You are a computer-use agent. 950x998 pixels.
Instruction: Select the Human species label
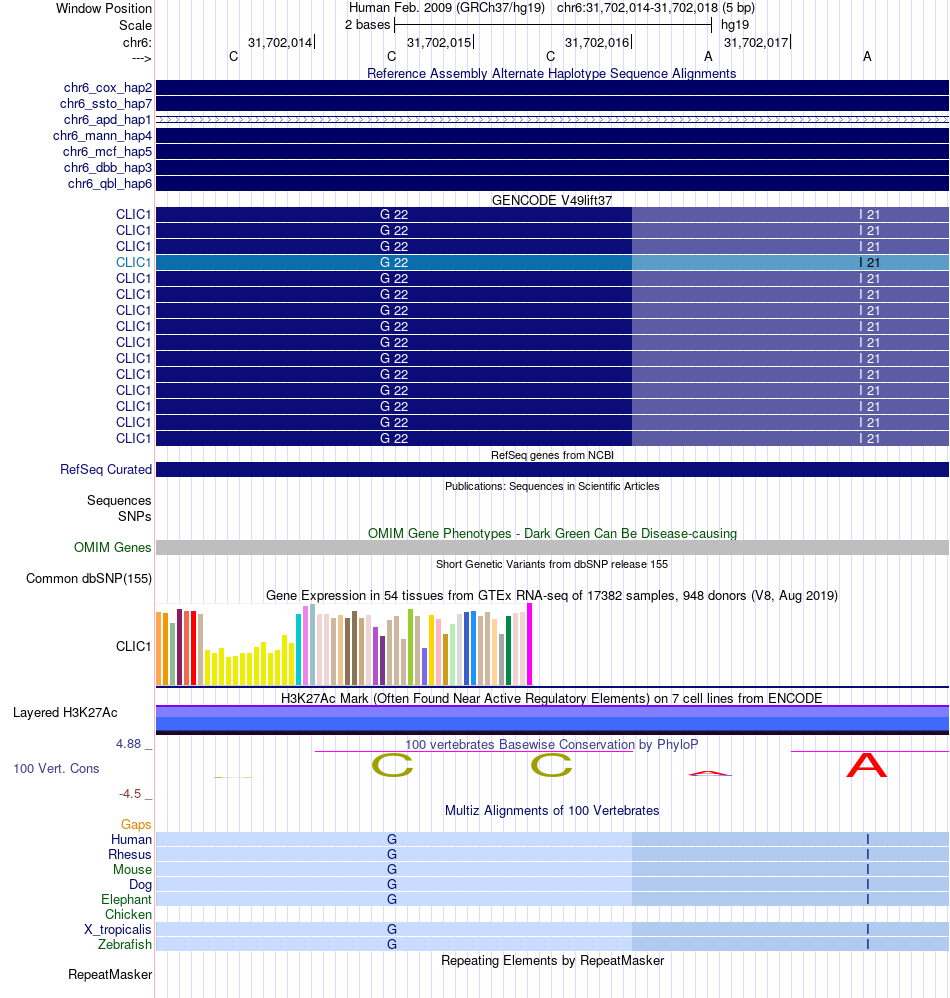131,840
